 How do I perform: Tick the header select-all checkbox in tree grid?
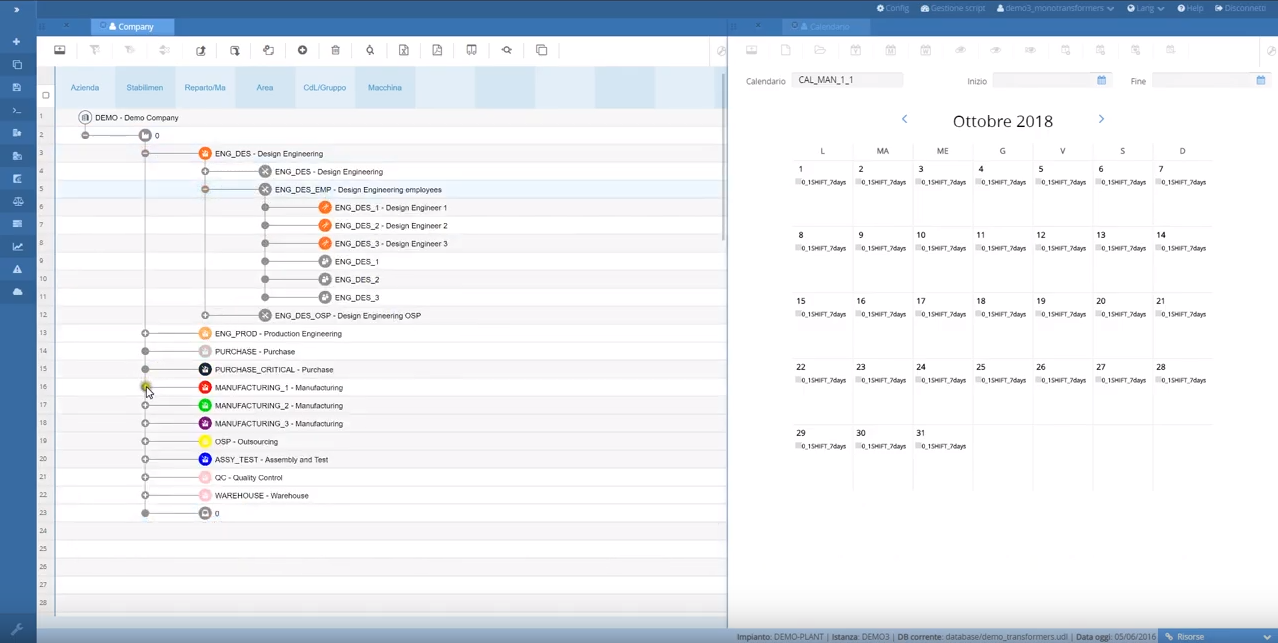click(x=45, y=96)
